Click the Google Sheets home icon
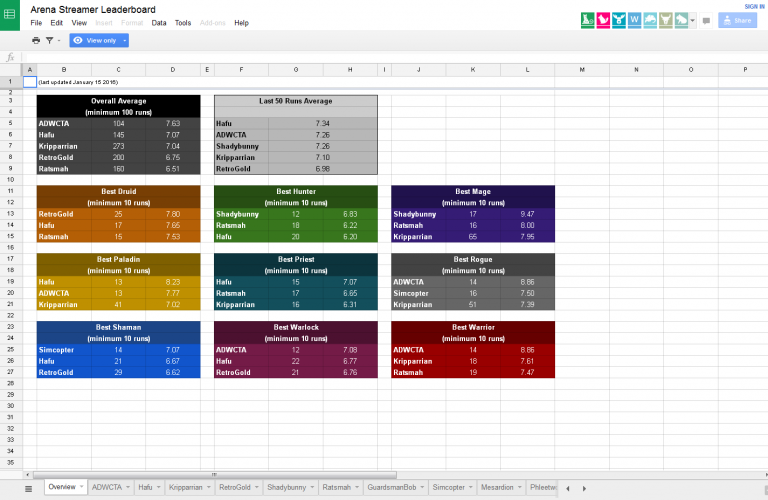768x500 pixels. tap(11, 14)
